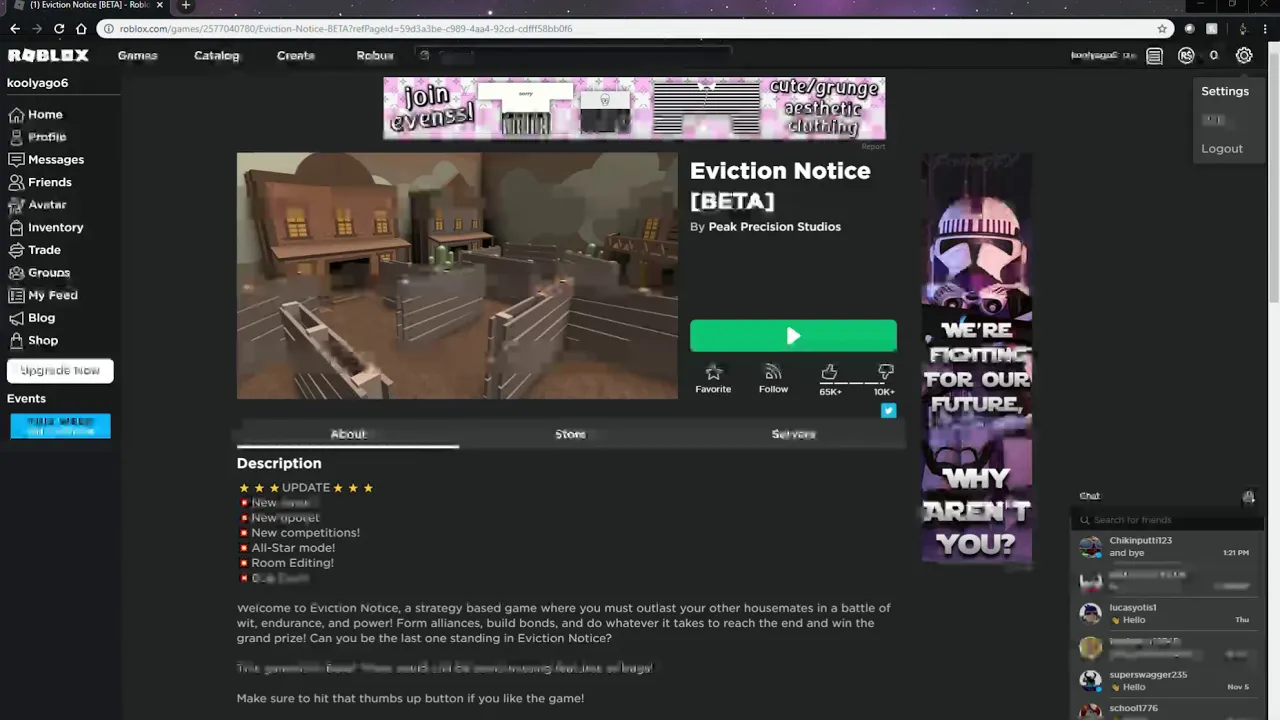Viewport: 1280px width, 720px height.
Task: Click the All-Star mode! update line
Action: [x=293, y=548]
